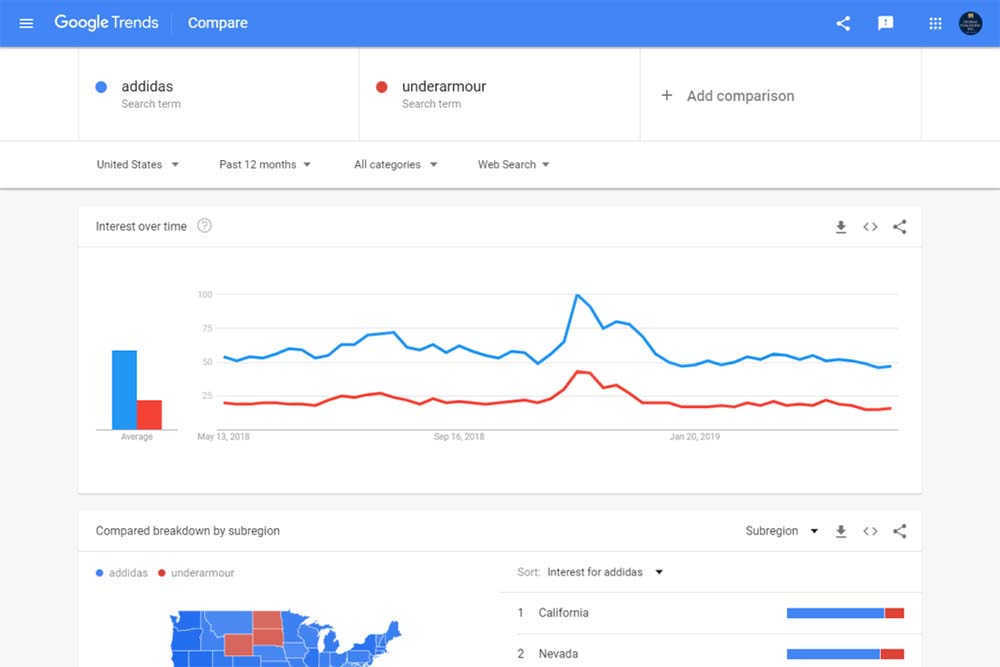
Task: Click the red underarmour average bar
Action: click(x=149, y=414)
